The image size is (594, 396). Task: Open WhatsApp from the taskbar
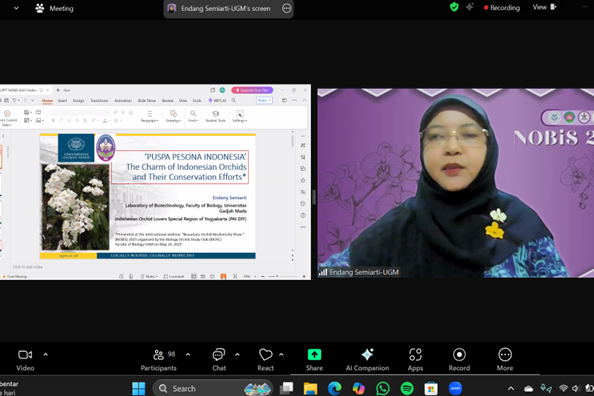click(383, 388)
